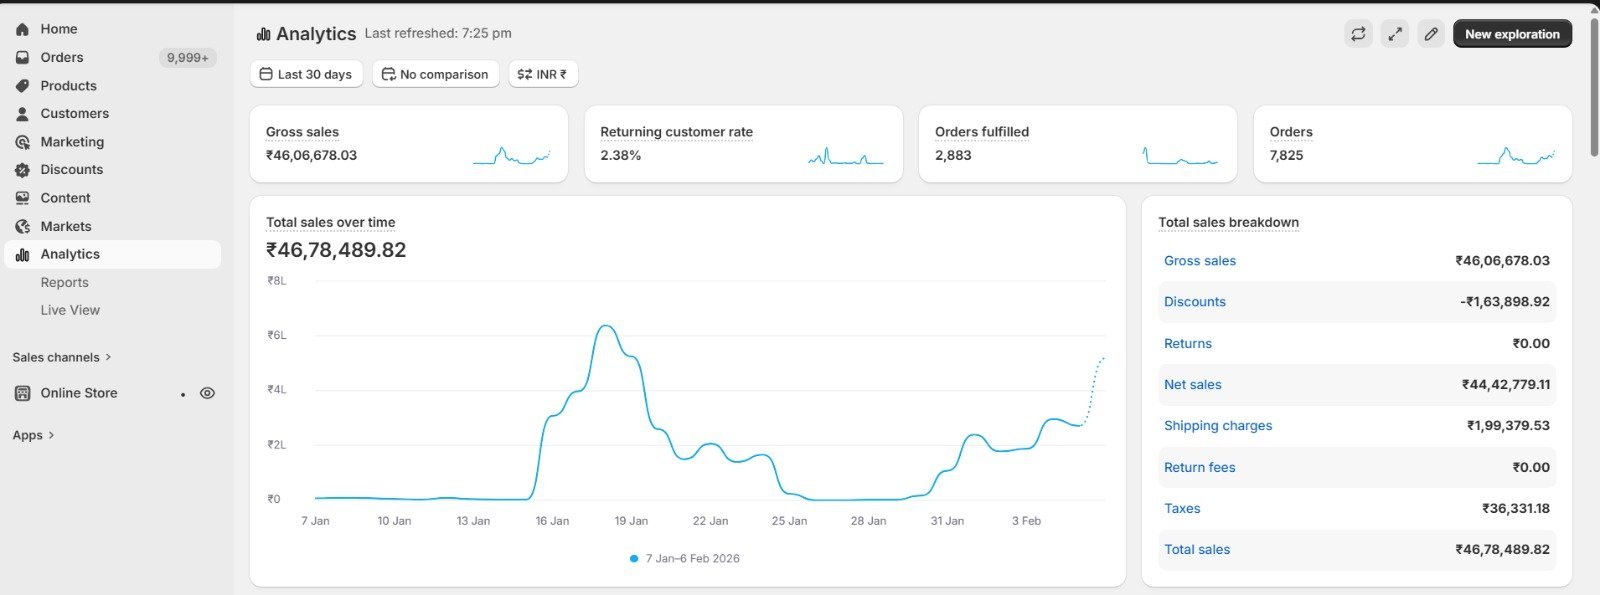Click the expand fullscreen arrows icon
This screenshot has height=595, width=1600.
tap(1395, 34)
